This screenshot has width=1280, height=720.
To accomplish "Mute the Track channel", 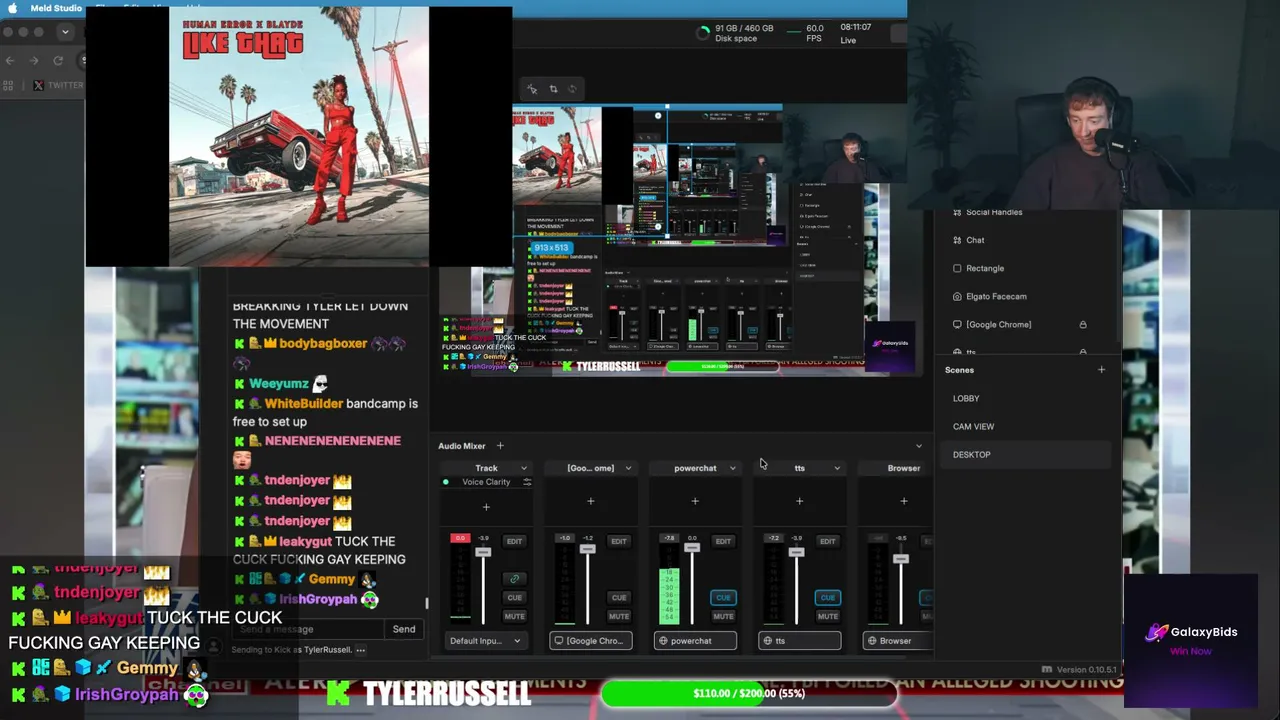I will point(514,616).
